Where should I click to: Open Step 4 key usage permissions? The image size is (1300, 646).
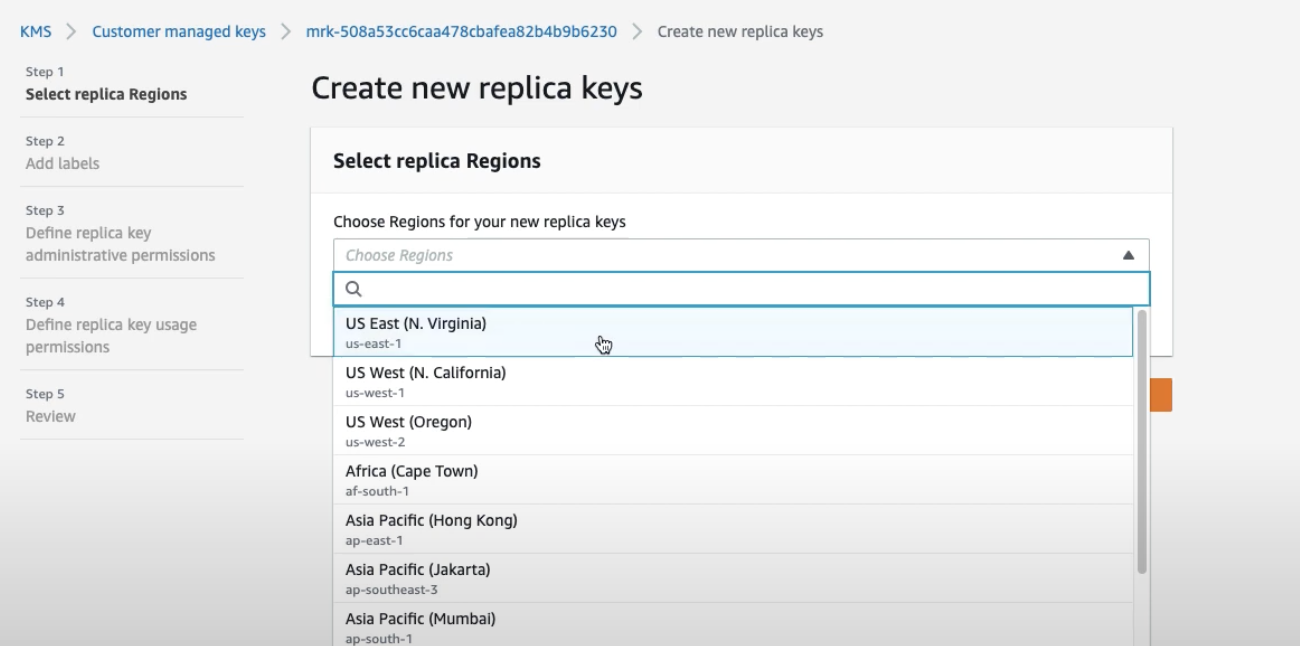click(111, 336)
